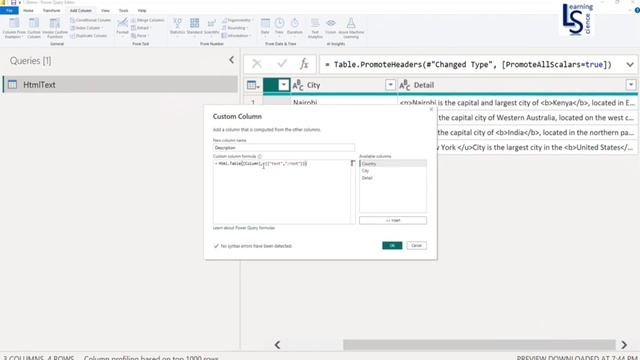Collapse the Queries pane
Image resolution: width=640 pixels, height=360 pixels.
coord(231,60)
